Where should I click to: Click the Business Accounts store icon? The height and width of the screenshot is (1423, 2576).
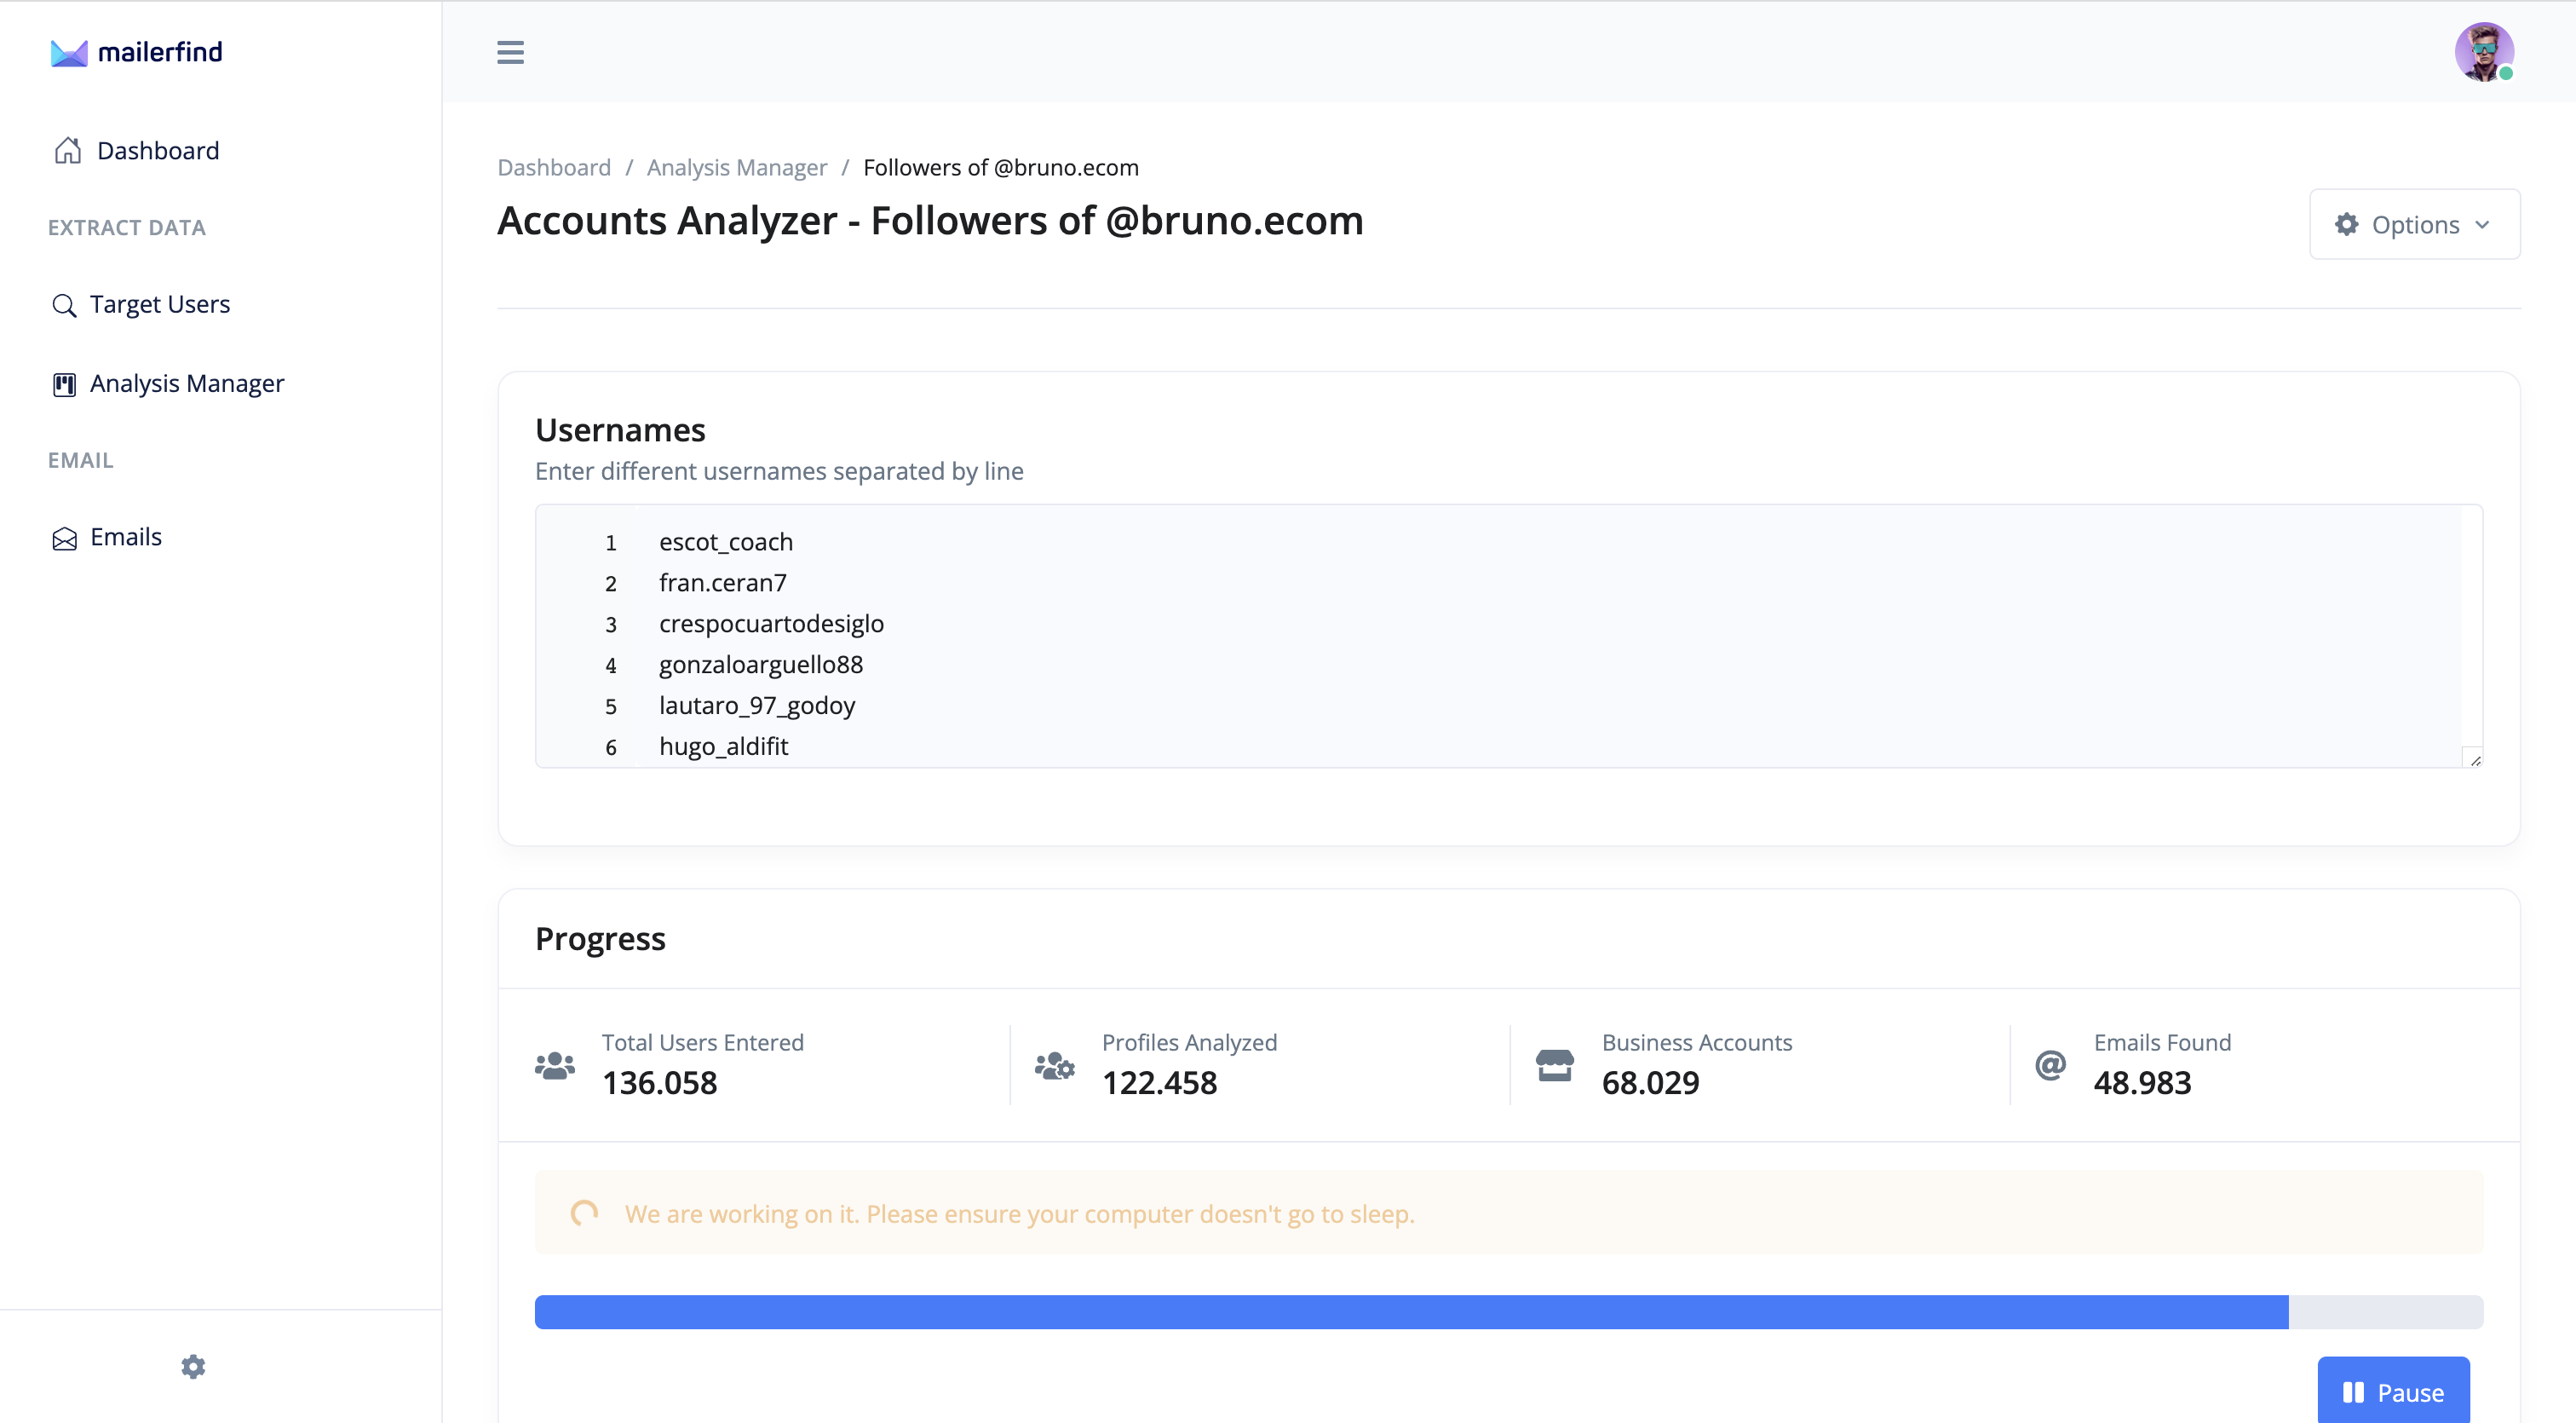(1554, 1065)
